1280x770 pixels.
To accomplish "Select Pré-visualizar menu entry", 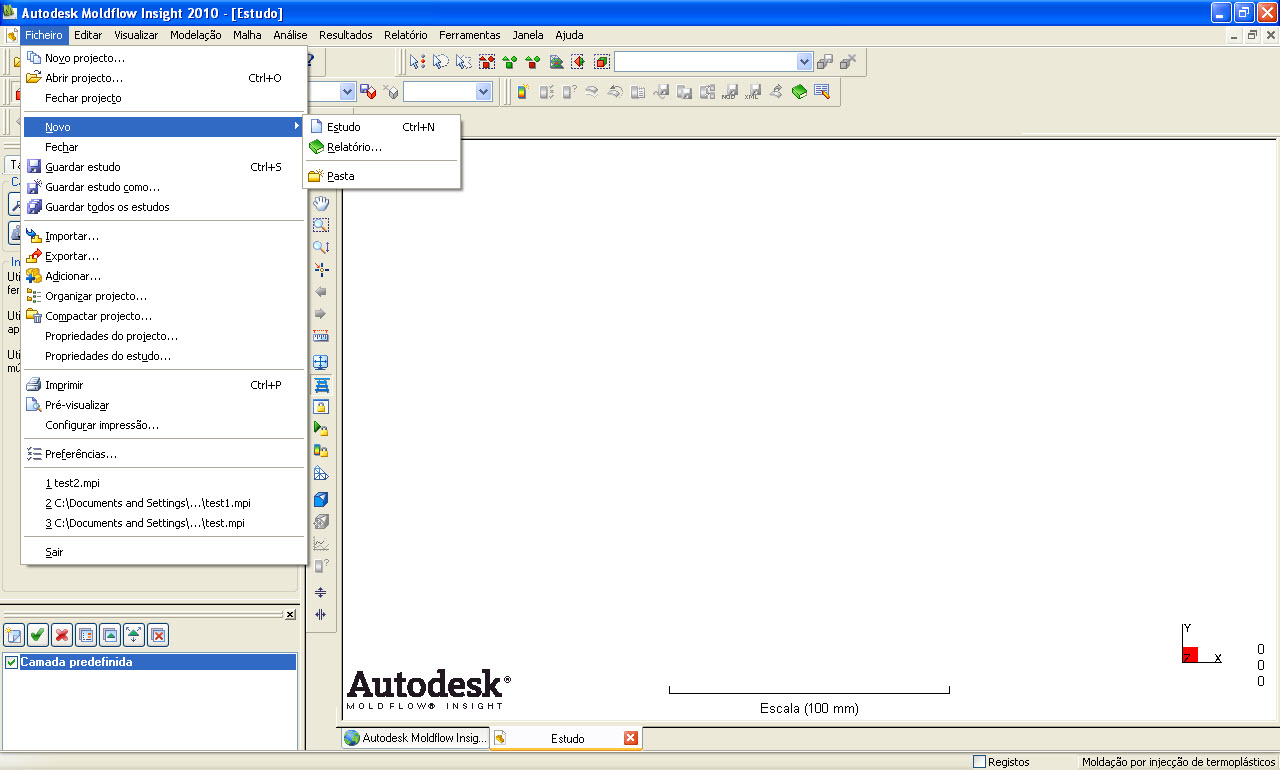I will tap(164, 405).
